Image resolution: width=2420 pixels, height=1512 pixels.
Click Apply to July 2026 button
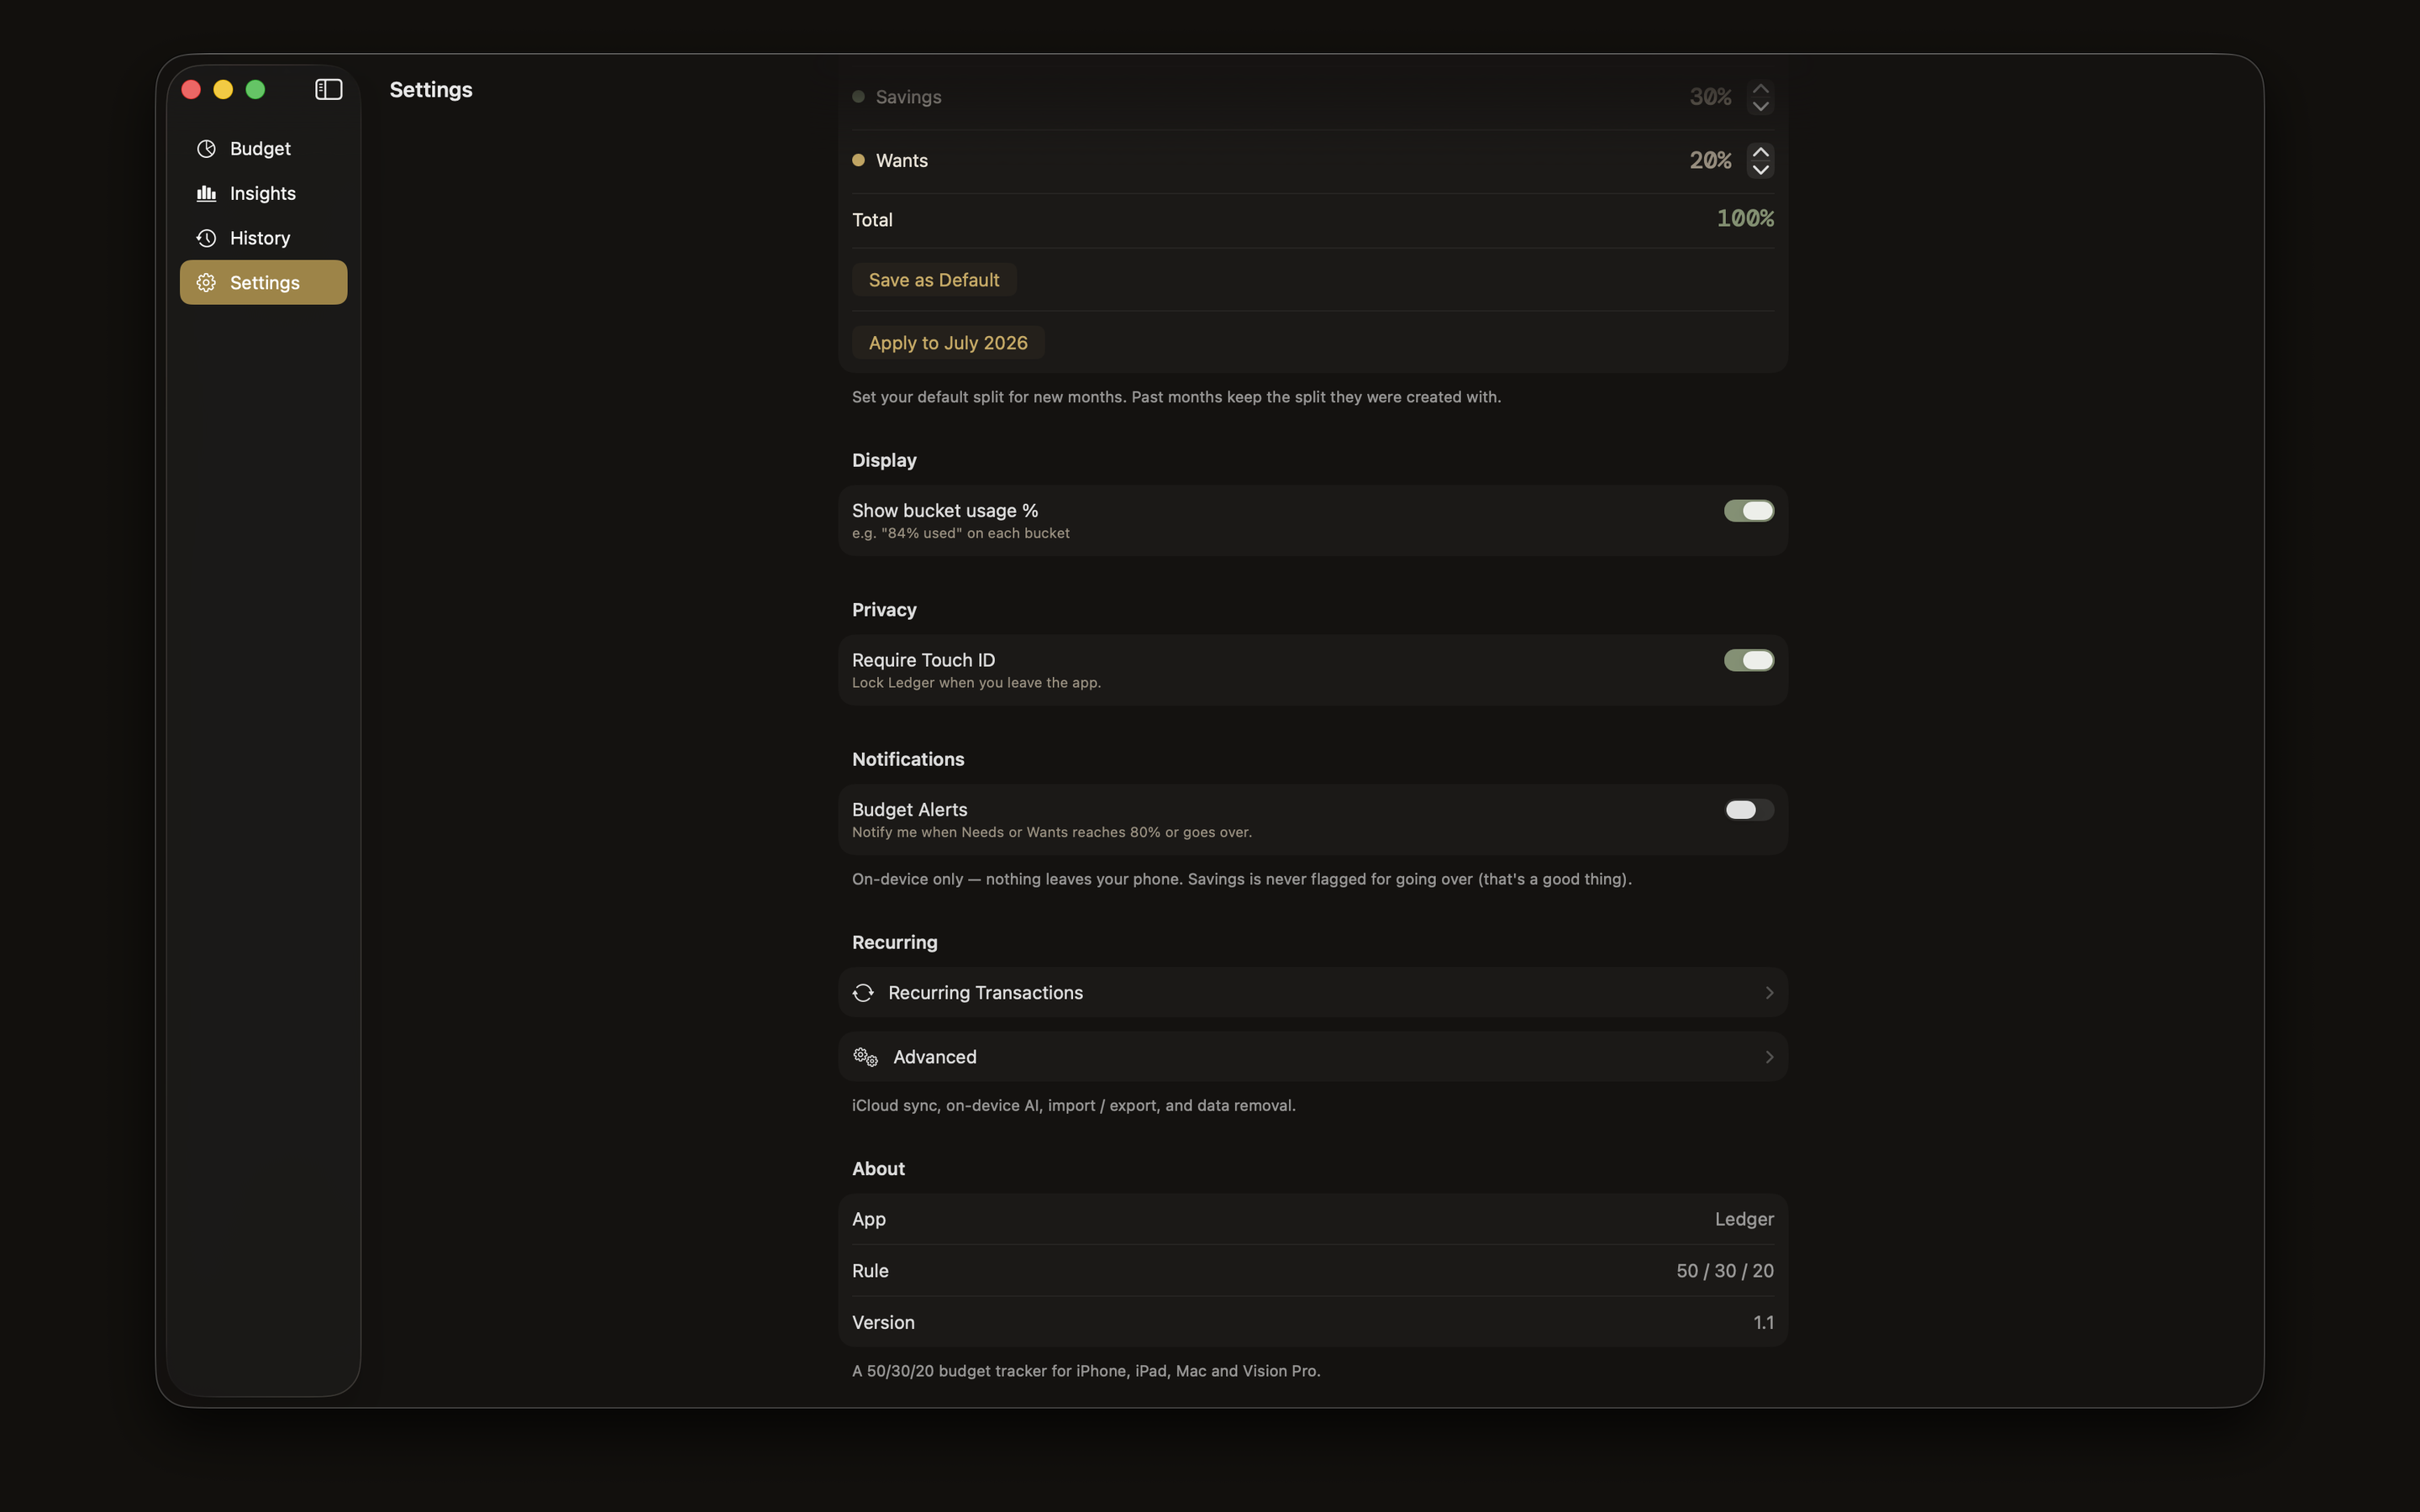(947, 343)
